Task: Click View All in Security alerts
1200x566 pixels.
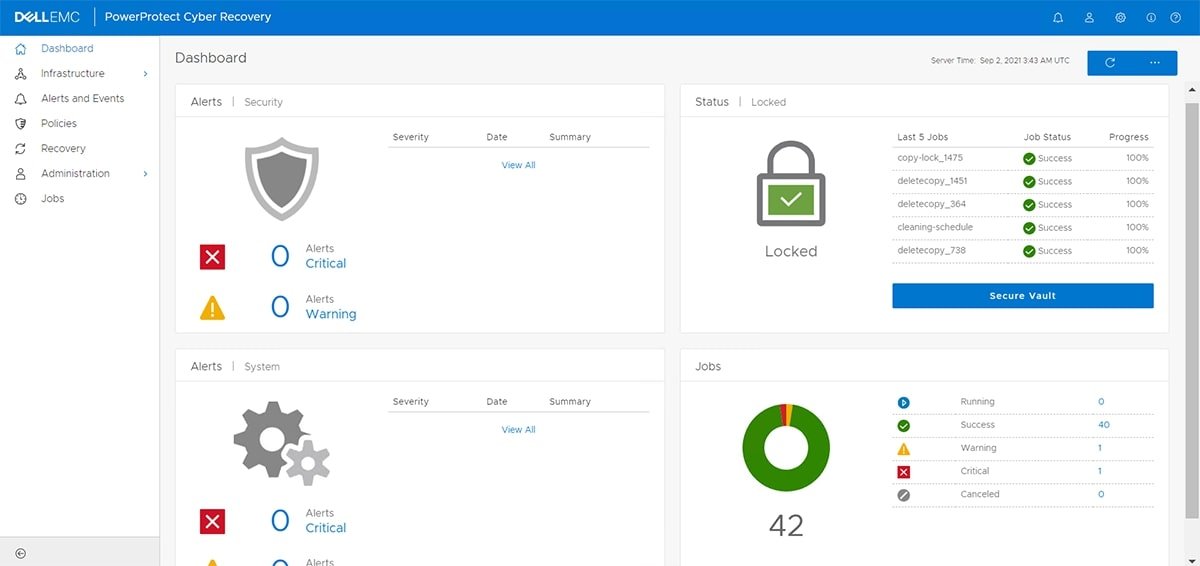Action: (x=518, y=165)
